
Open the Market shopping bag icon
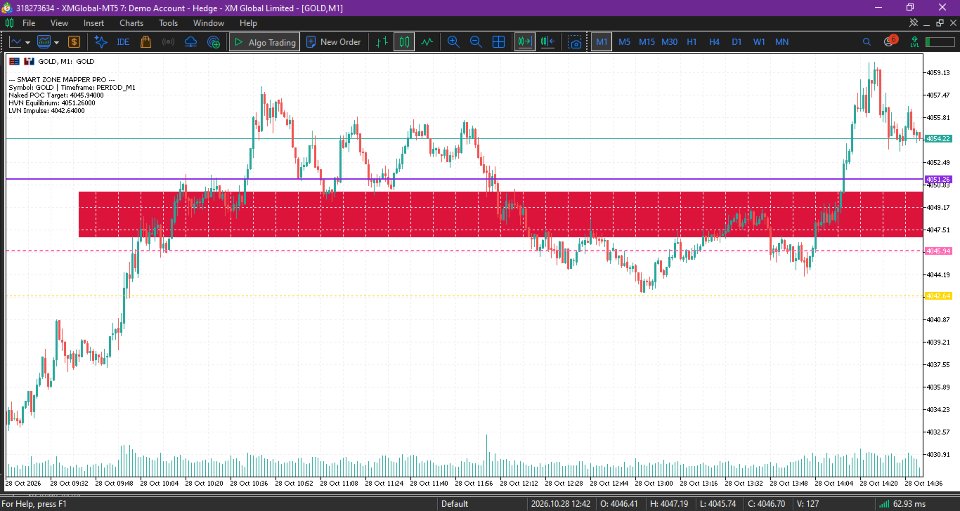pos(146,42)
